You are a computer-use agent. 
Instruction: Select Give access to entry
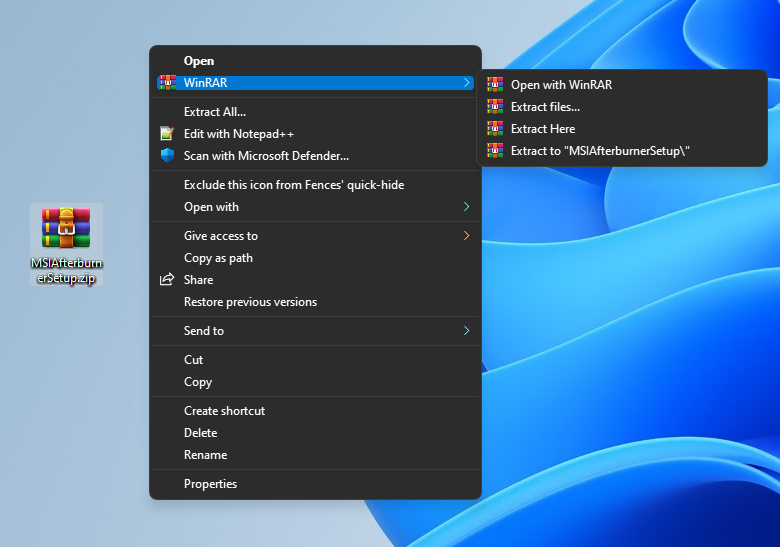[x=315, y=235]
